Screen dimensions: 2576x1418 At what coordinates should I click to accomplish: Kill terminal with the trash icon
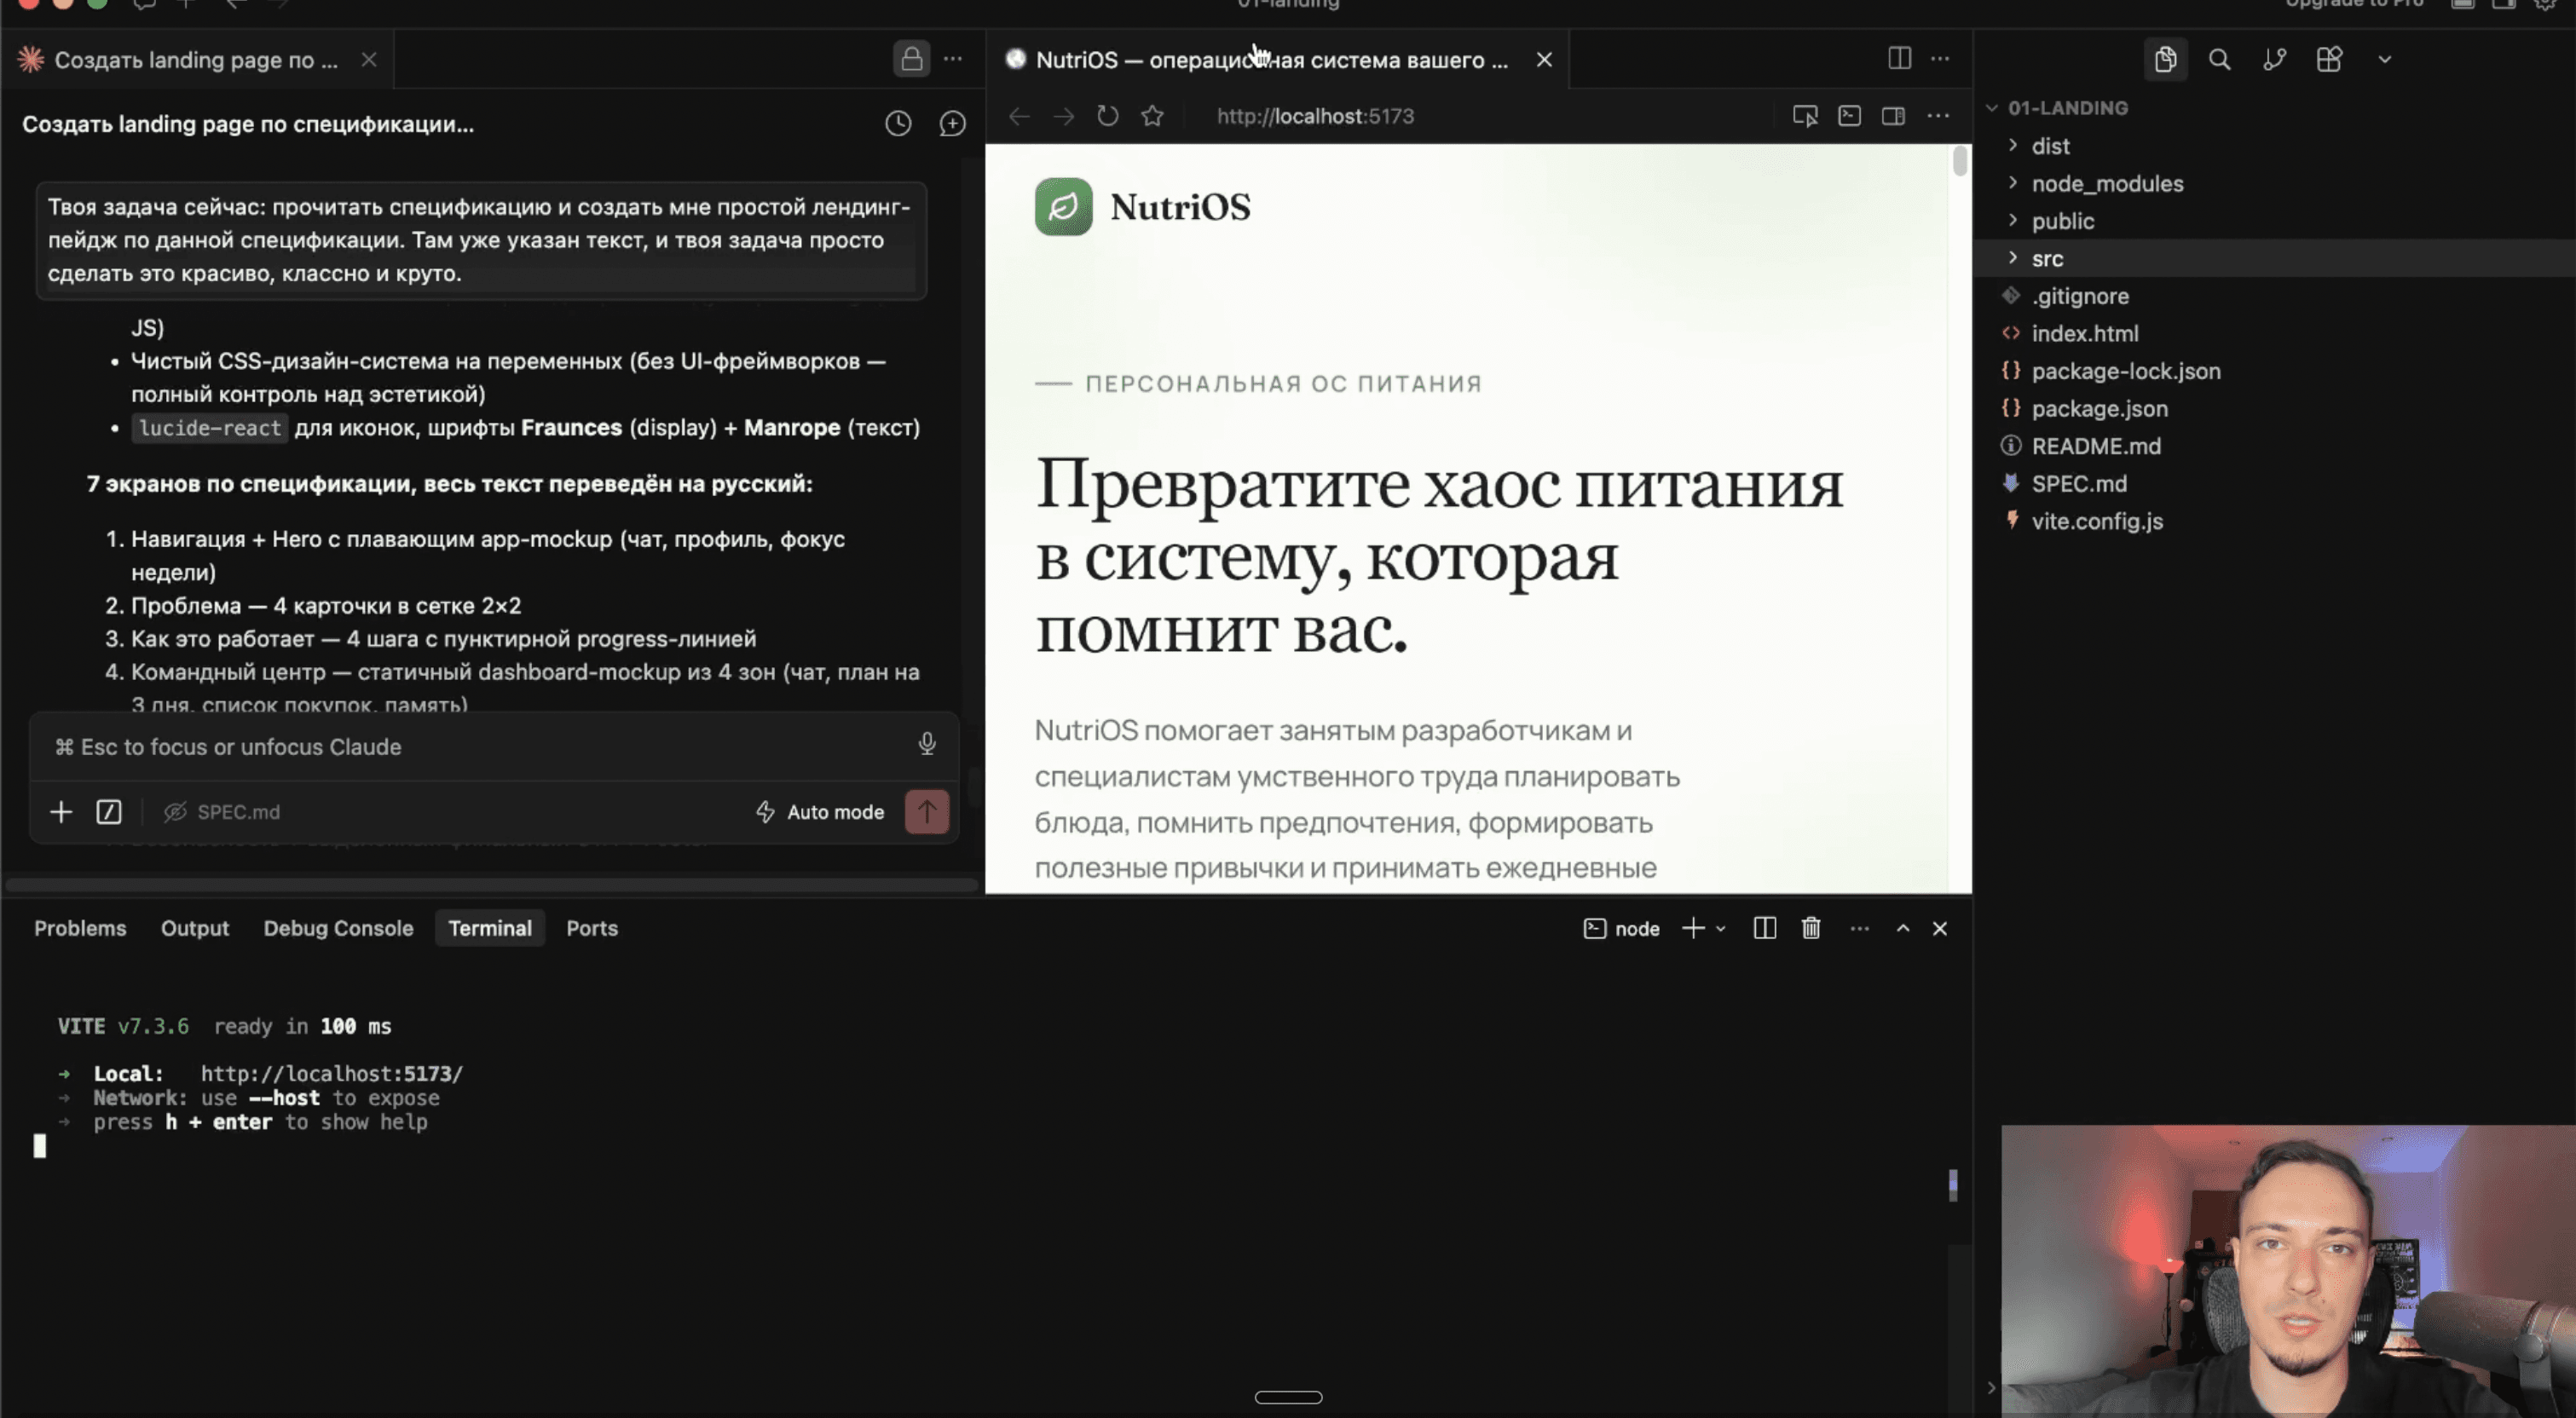[1811, 929]
